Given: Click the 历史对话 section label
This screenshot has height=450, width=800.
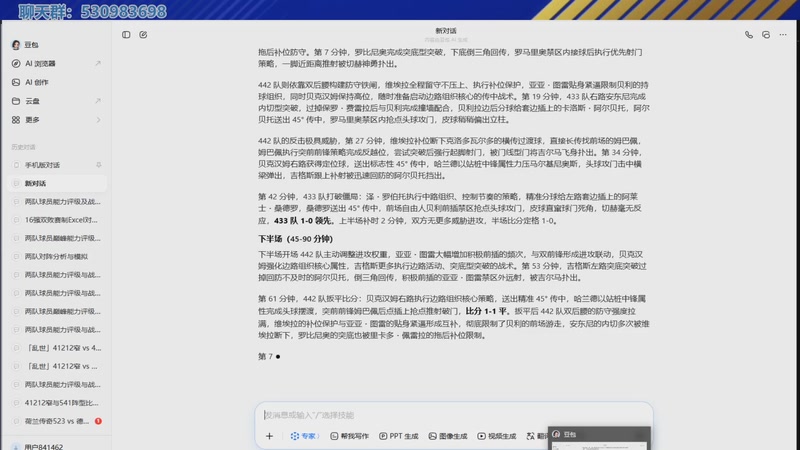Looking at the screenshot, I should (23, 147).
